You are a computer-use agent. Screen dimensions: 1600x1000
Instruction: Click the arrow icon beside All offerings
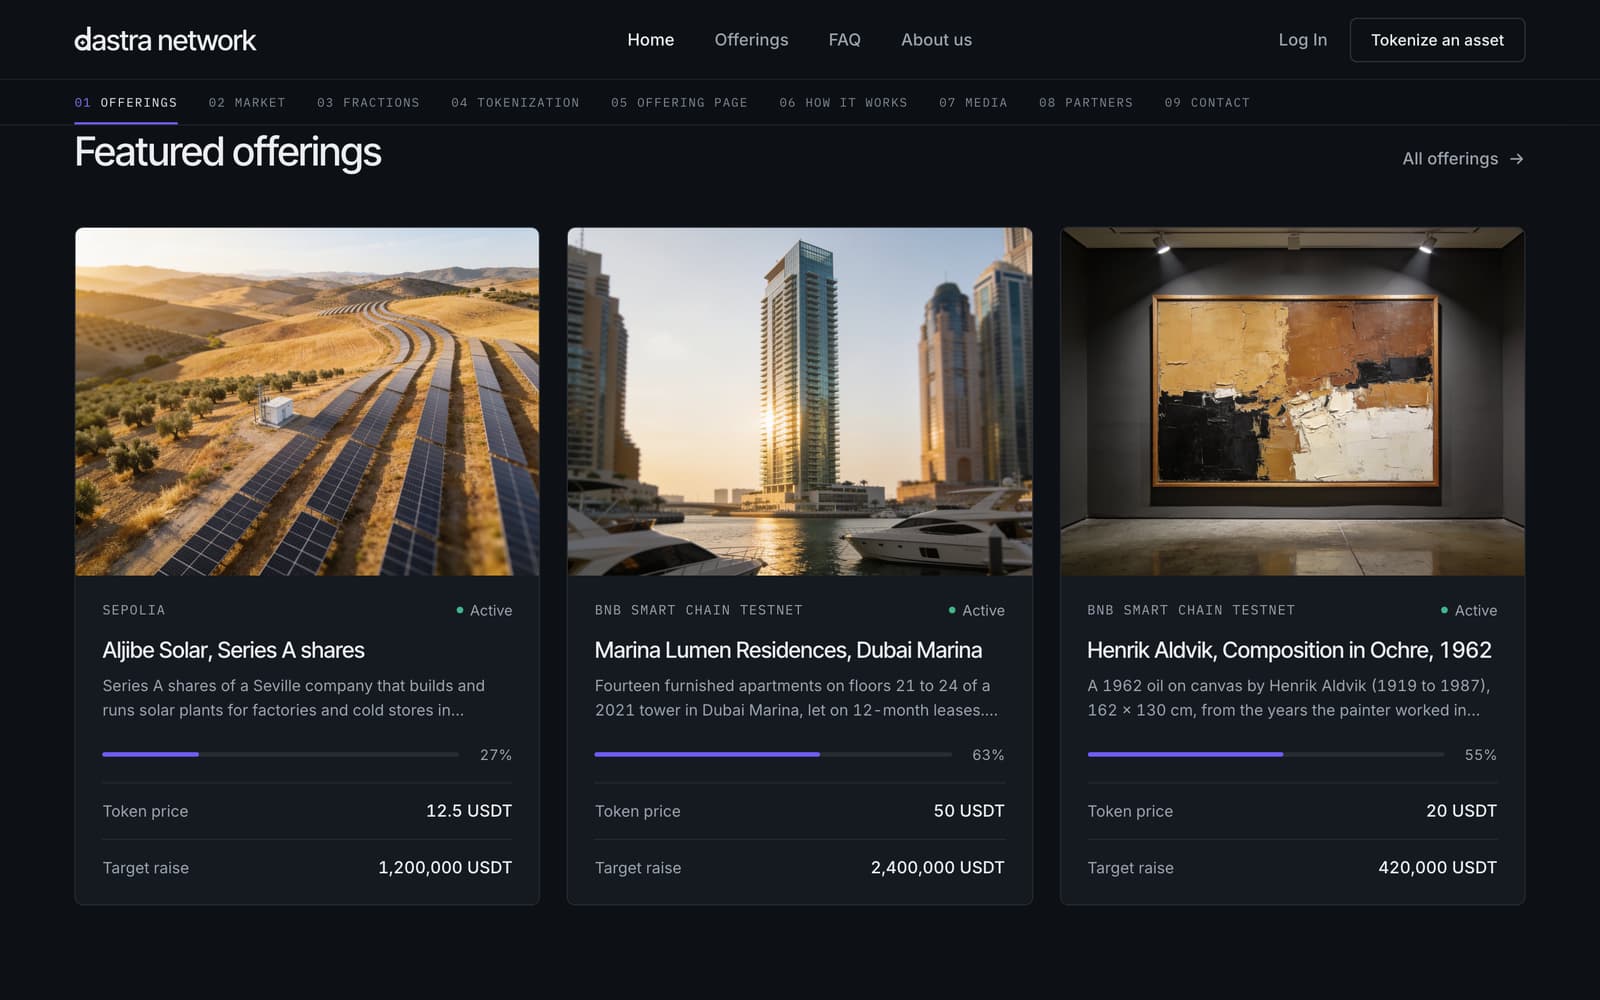(1516, 159)
